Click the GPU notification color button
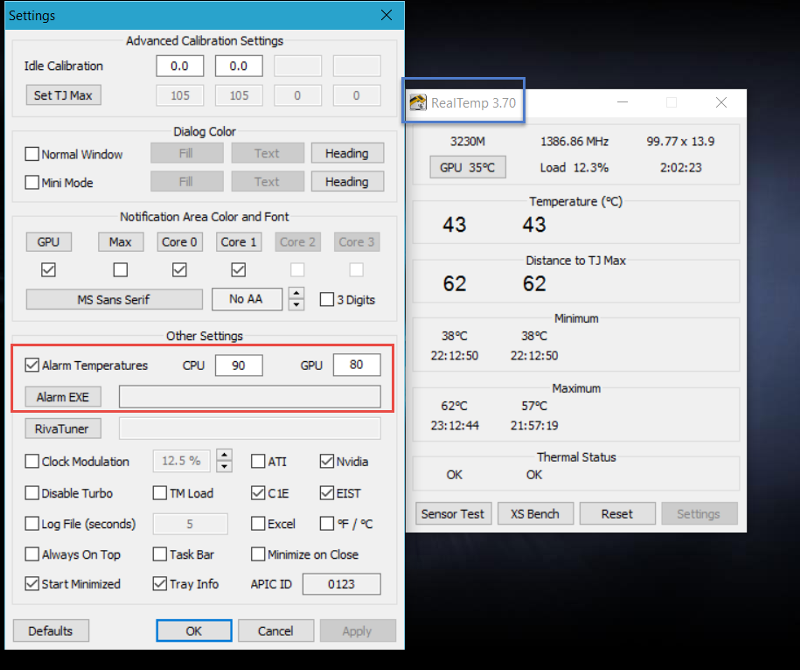800x670 pixels. (x=48, y=242)
